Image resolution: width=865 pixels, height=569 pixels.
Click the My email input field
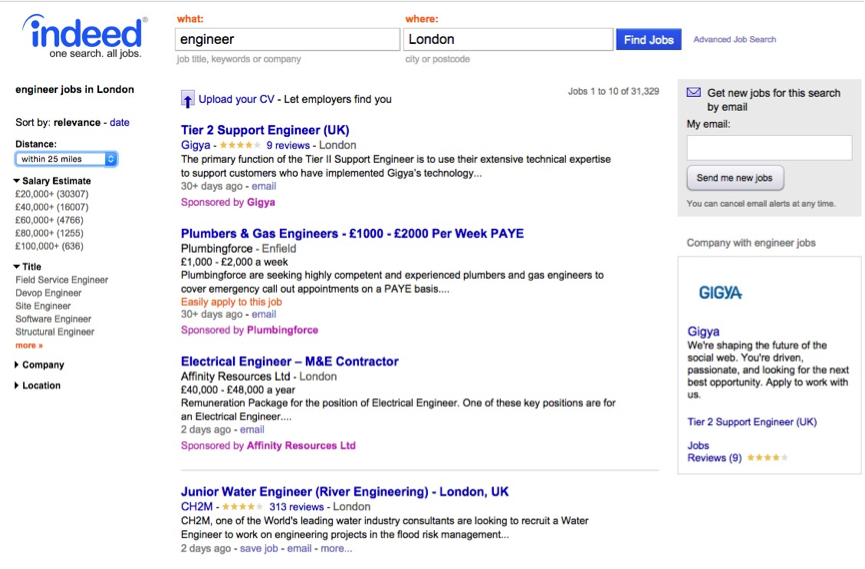(769, 148)
